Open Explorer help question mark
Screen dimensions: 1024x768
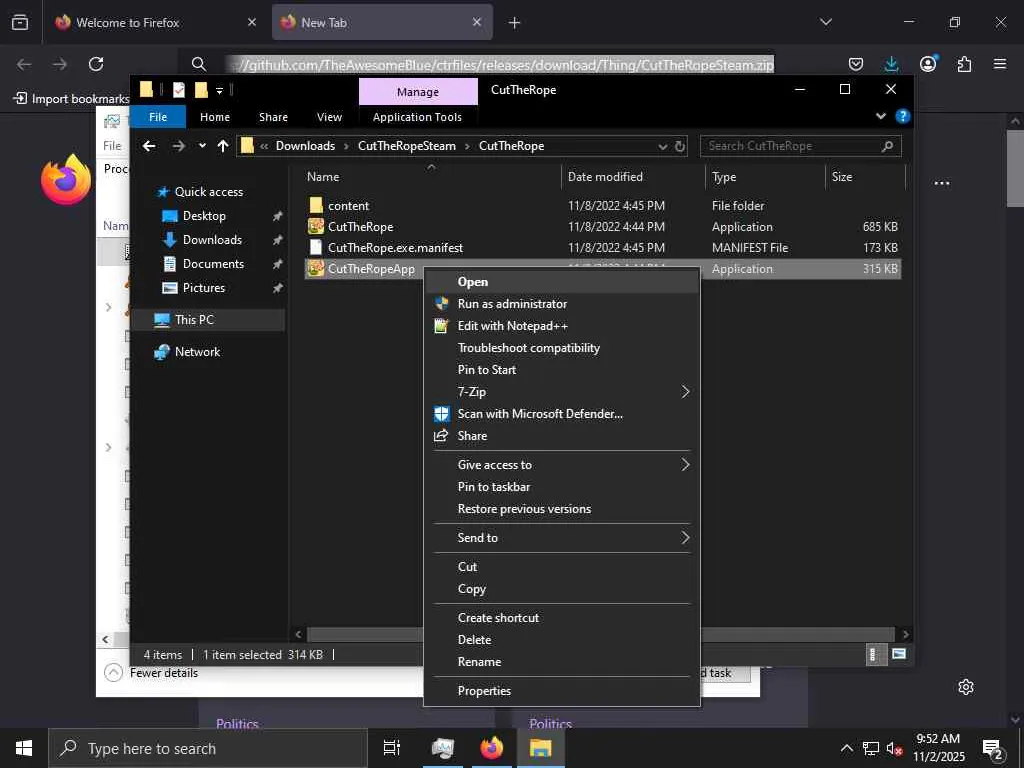903,116
